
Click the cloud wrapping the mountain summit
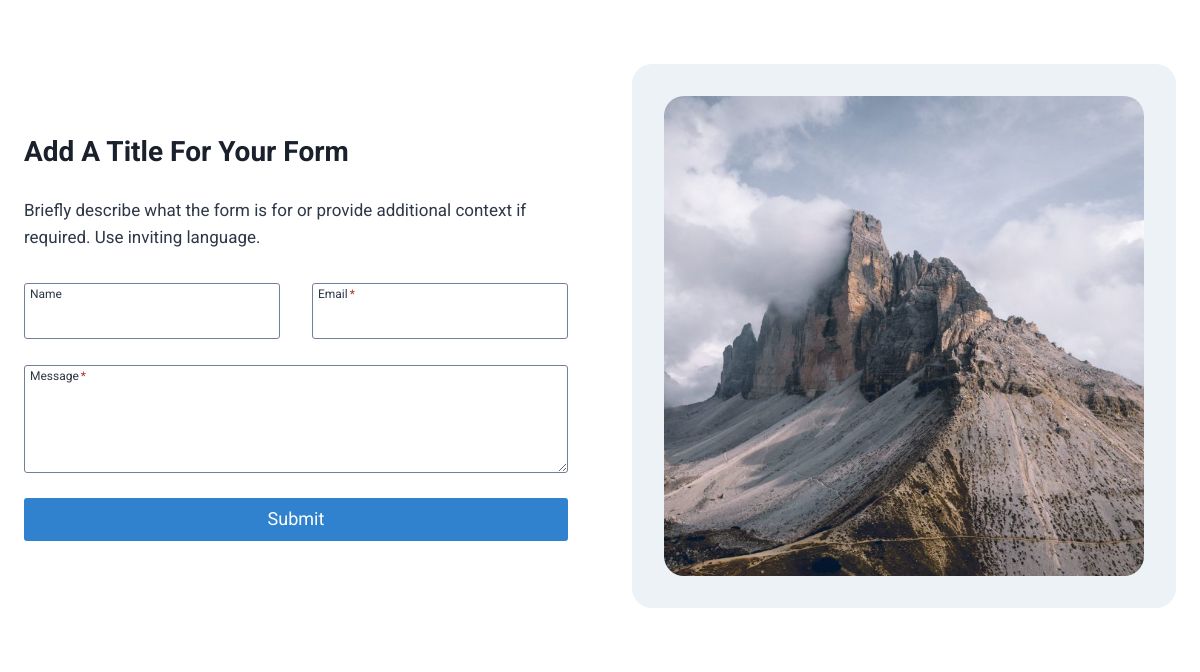click(790, 250)
